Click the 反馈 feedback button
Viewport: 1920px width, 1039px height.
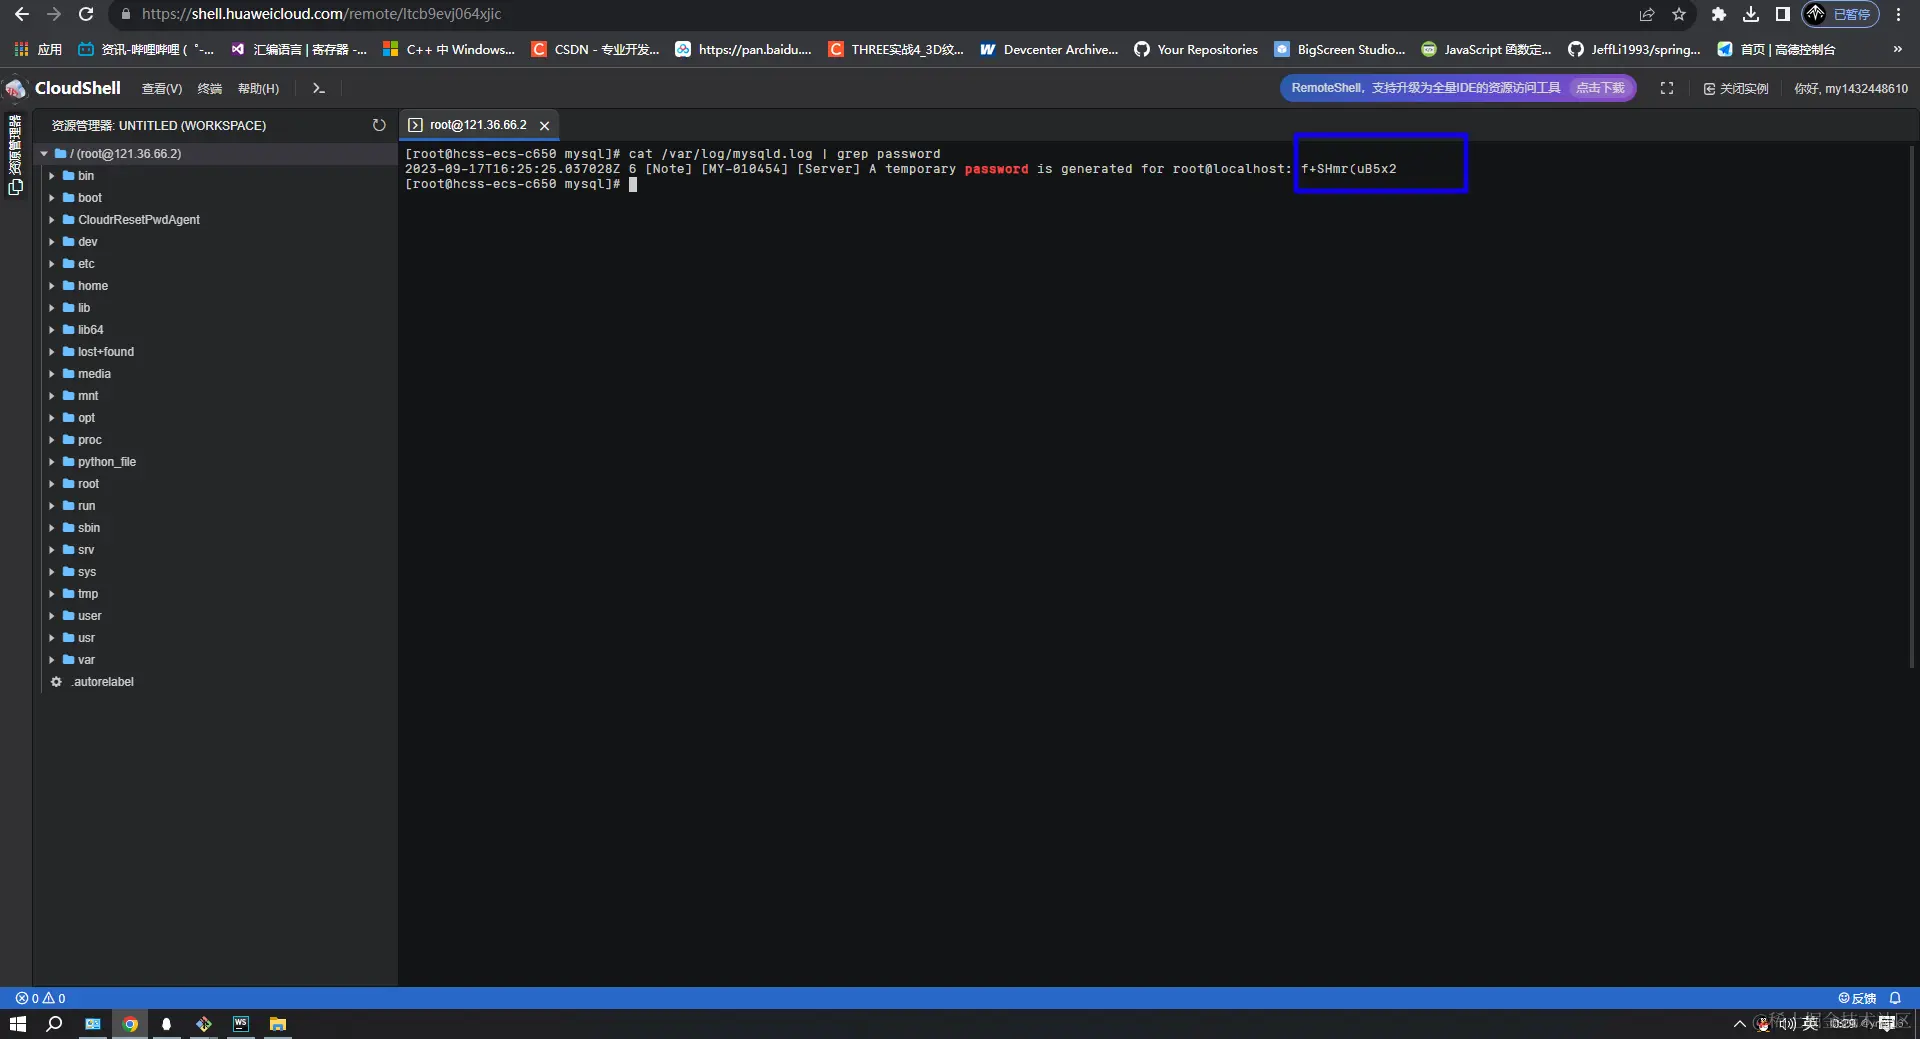click(x=1857, y=998)
